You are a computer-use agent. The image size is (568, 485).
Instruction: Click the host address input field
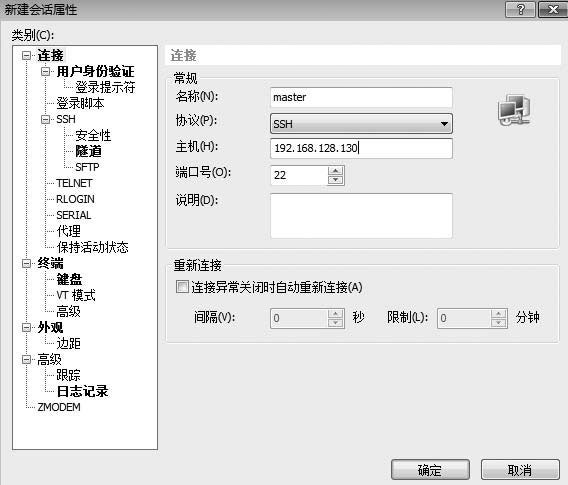(x=361, y=148)
